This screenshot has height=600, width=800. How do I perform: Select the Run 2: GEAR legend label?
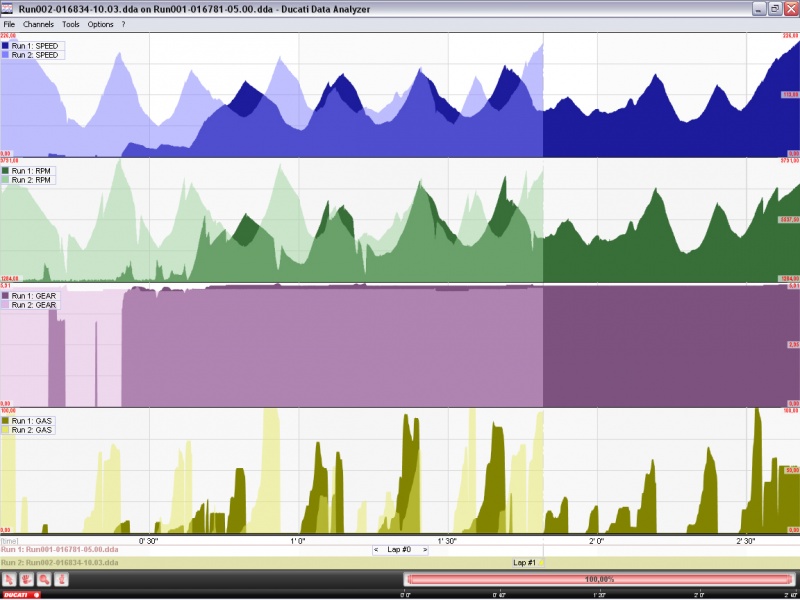(33, 305)
